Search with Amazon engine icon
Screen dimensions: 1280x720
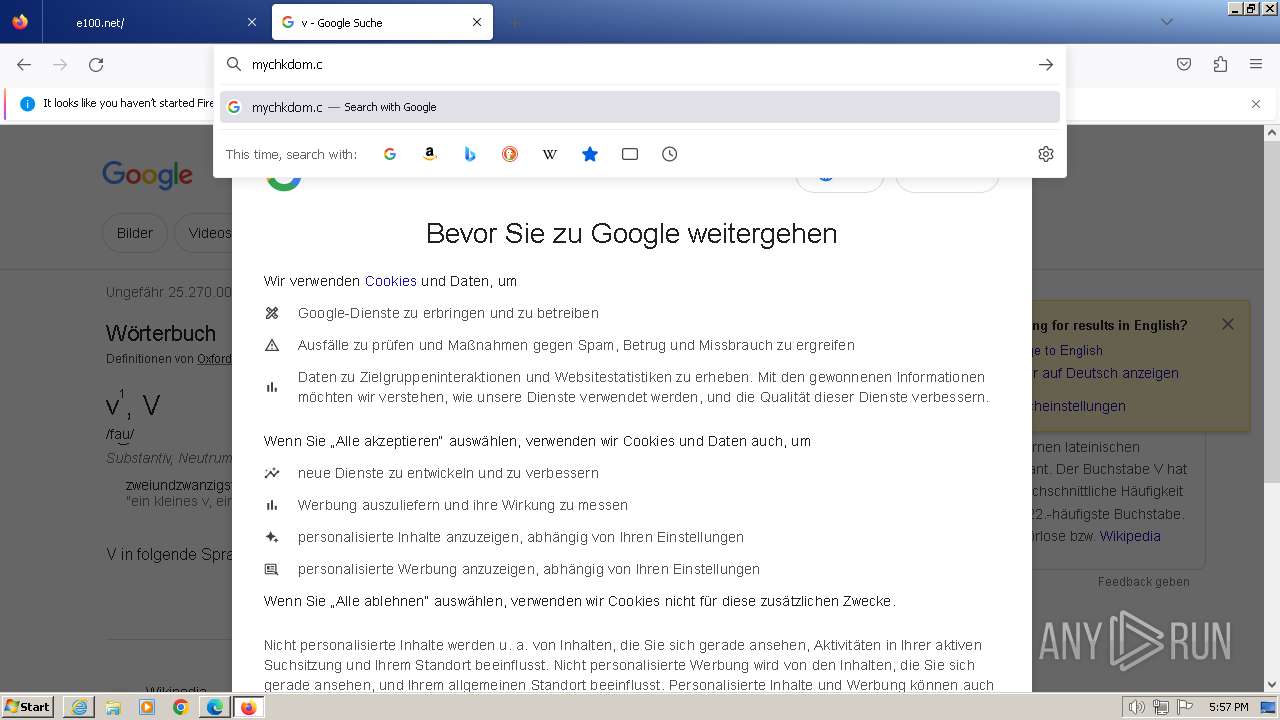(430, 154)
